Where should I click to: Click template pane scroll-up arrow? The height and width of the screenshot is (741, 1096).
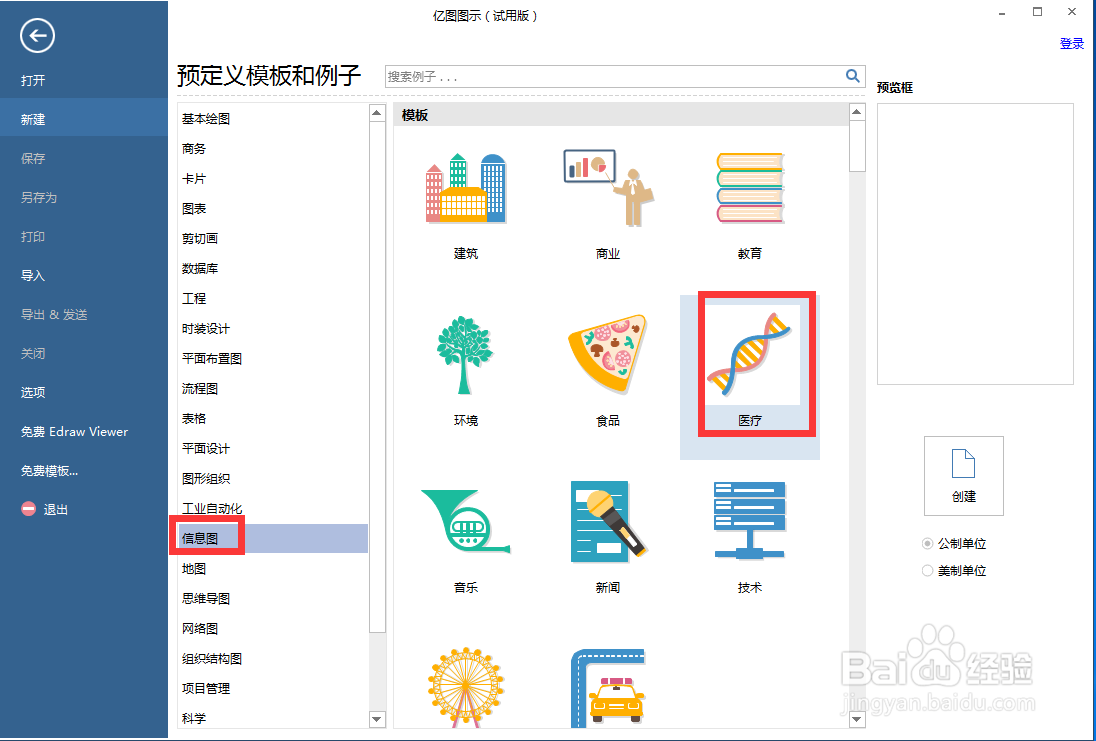tap(857, 113)
